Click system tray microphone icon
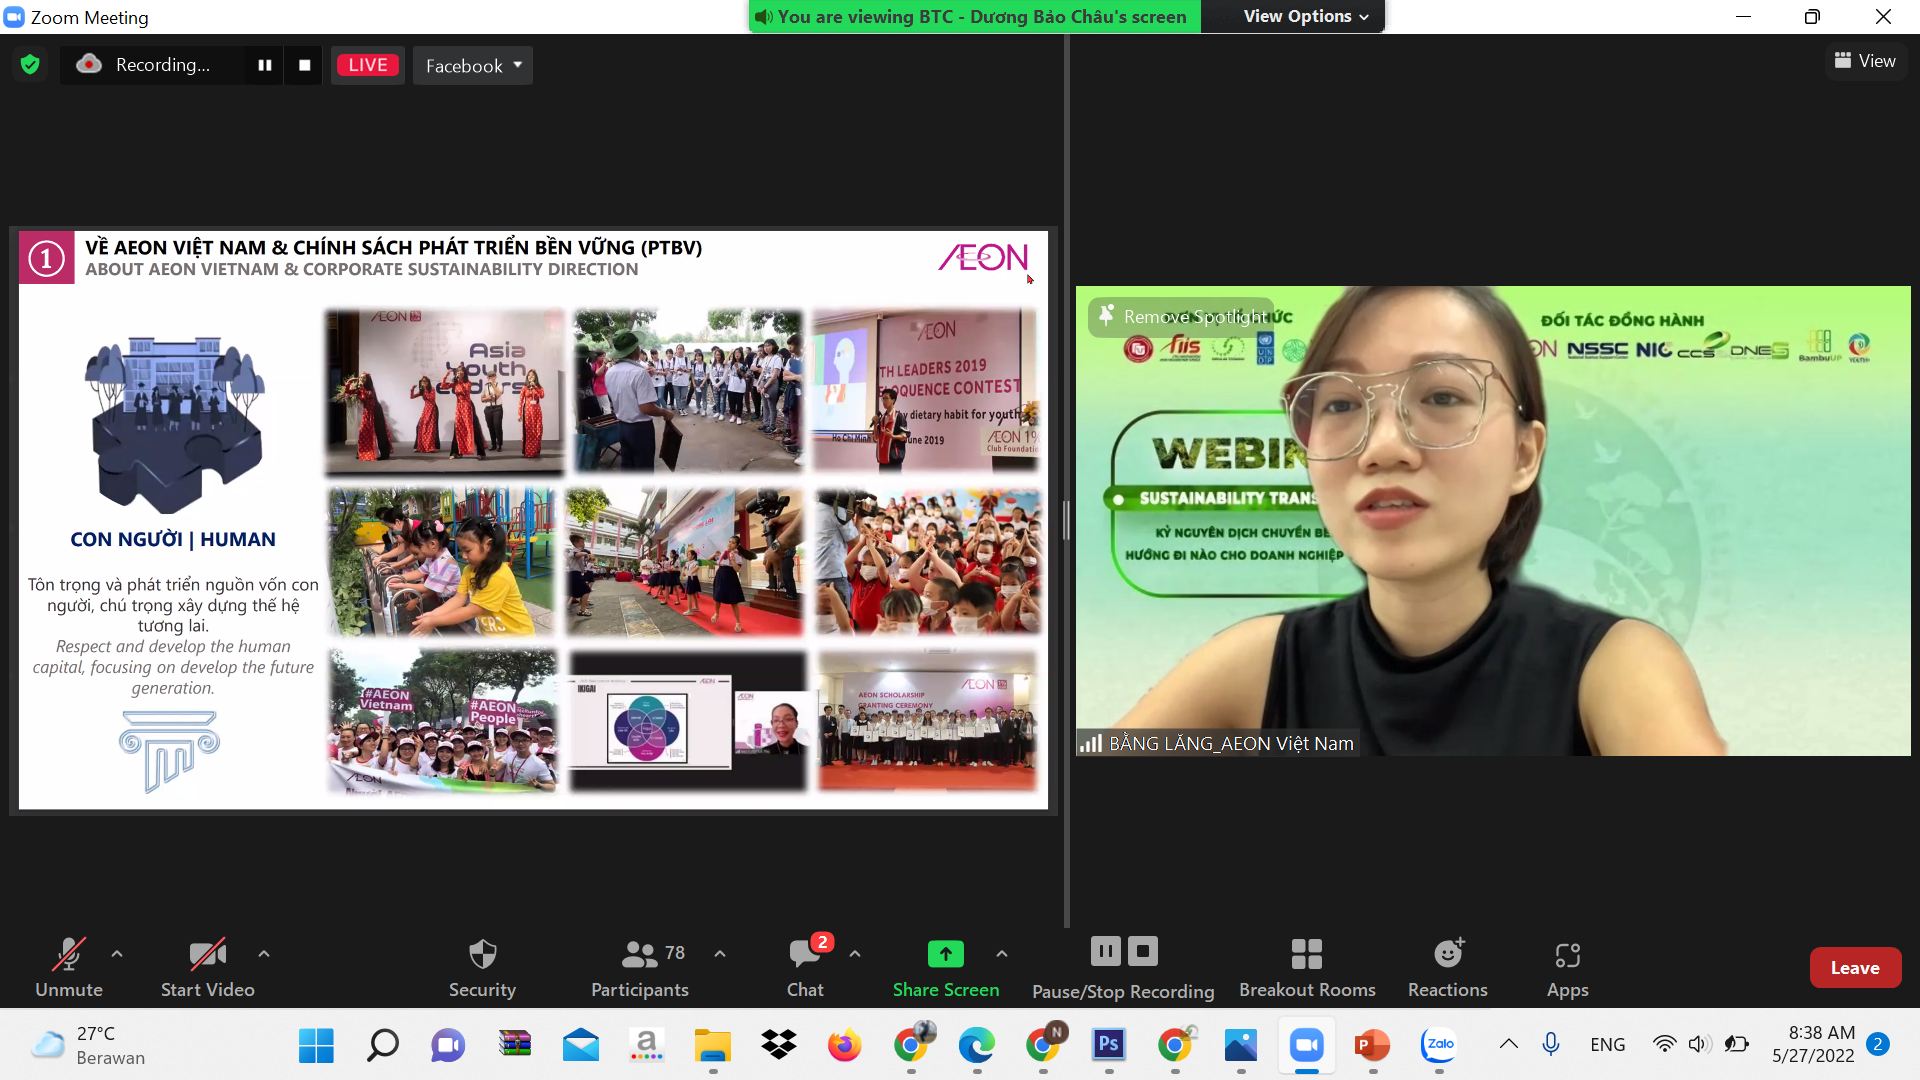1920x1080 pixels. point(1551,1044)
